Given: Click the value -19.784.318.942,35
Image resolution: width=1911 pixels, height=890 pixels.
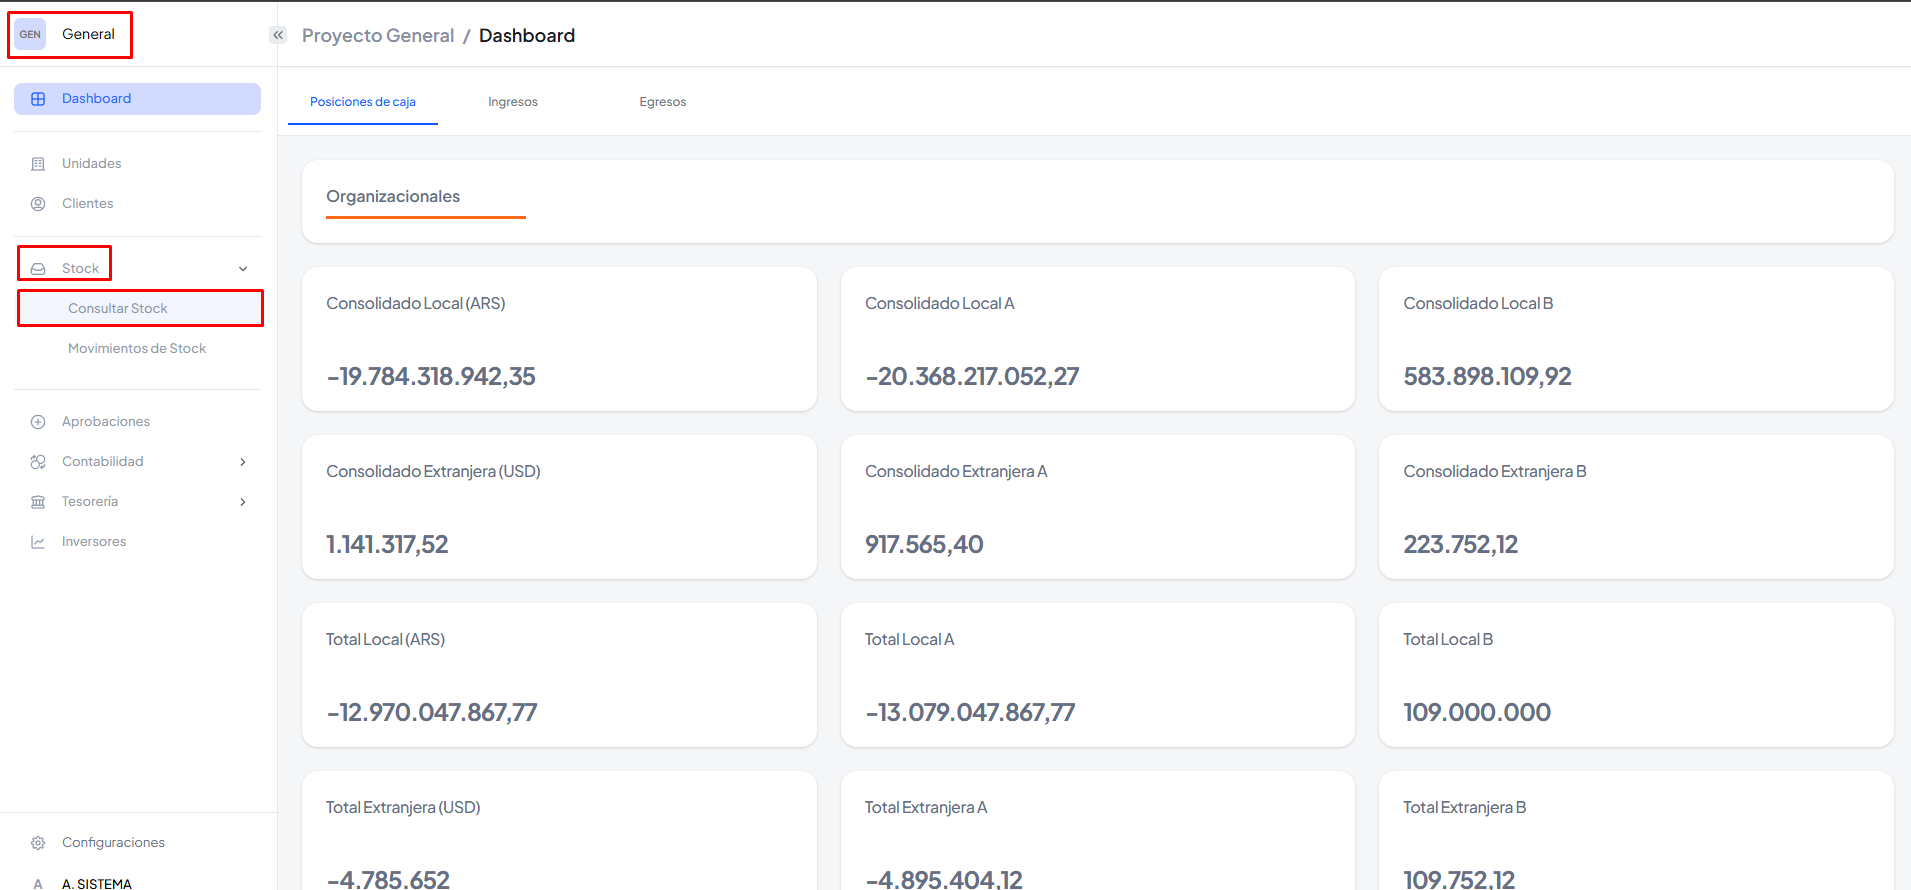Looking at the screenshot, I should tap(431, 377).
